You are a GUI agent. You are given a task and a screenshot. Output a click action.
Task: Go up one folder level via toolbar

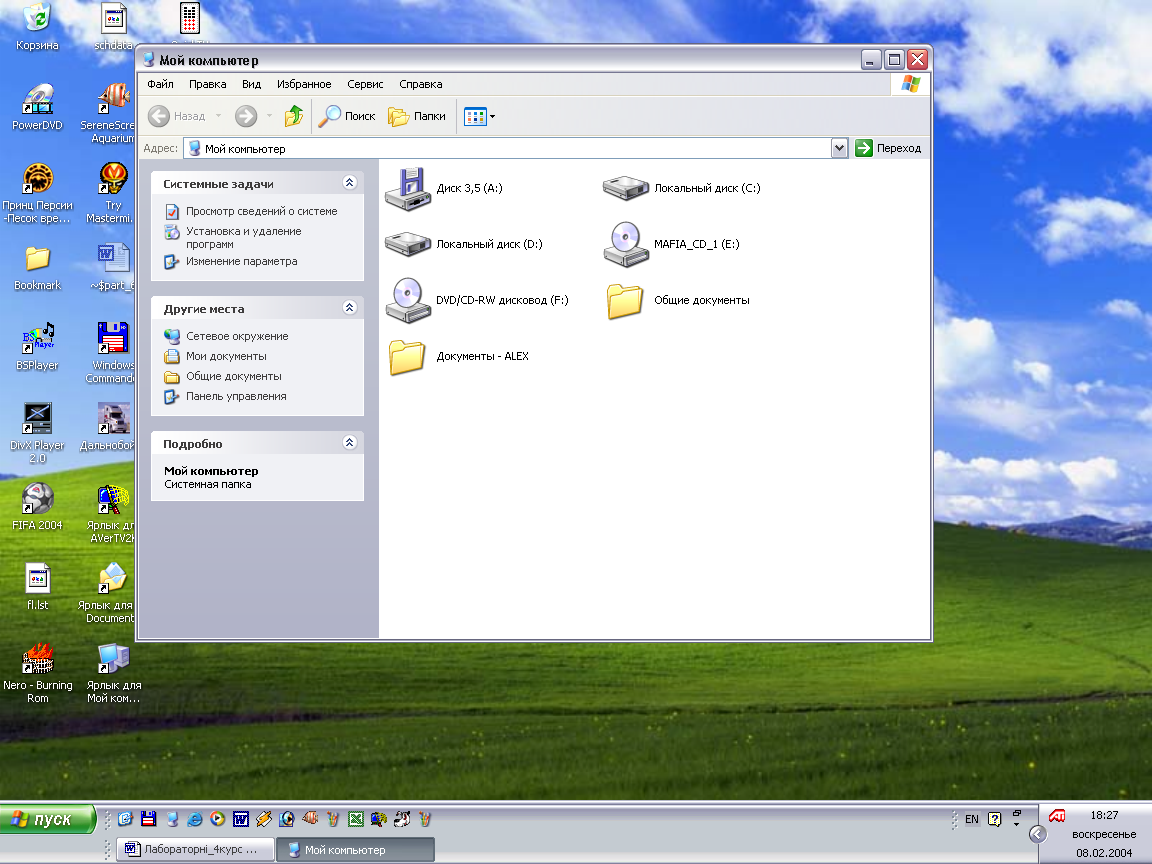point(294,116)
